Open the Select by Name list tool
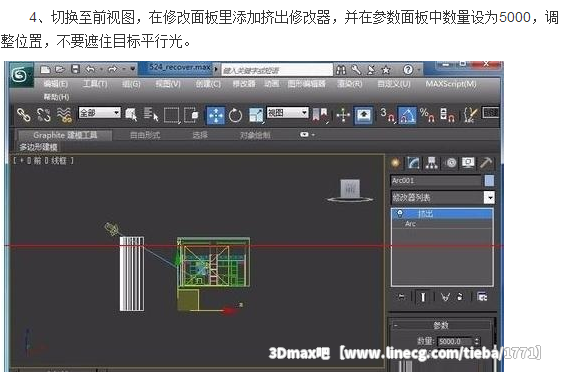The width and height of the screenshot is (581, 372). click(151, 114)
